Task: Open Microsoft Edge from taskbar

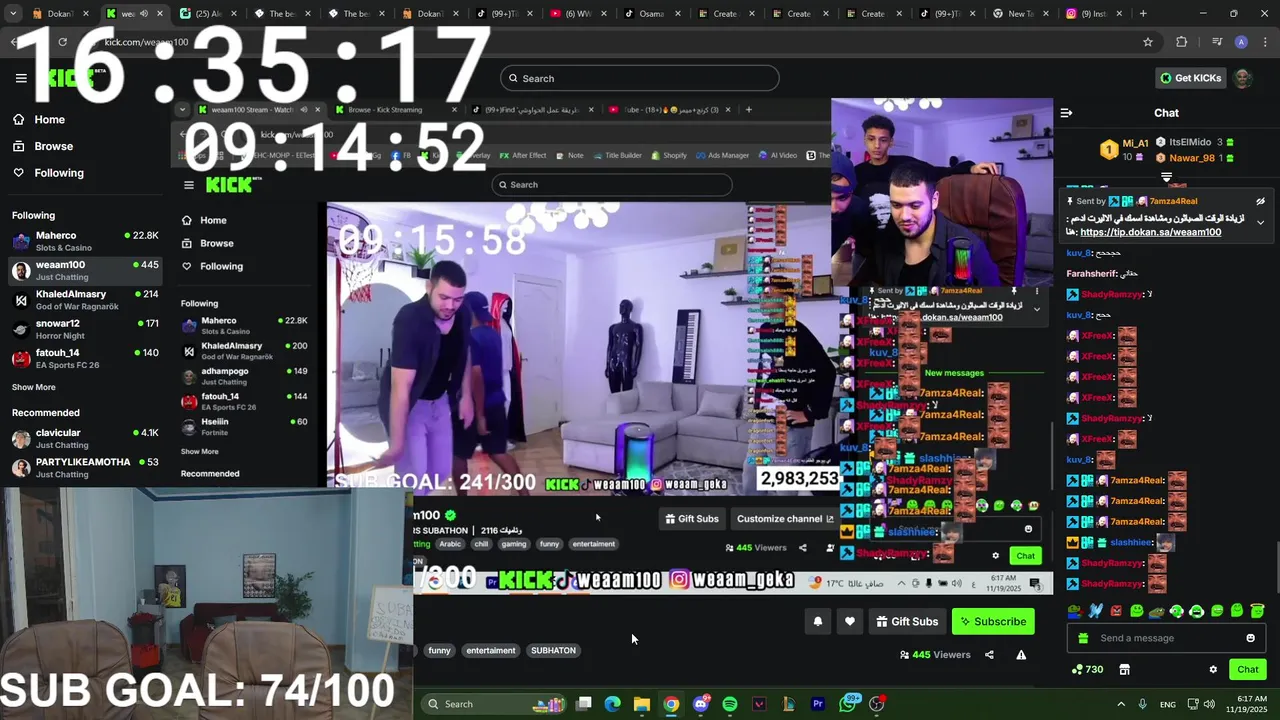Action: 613,704
